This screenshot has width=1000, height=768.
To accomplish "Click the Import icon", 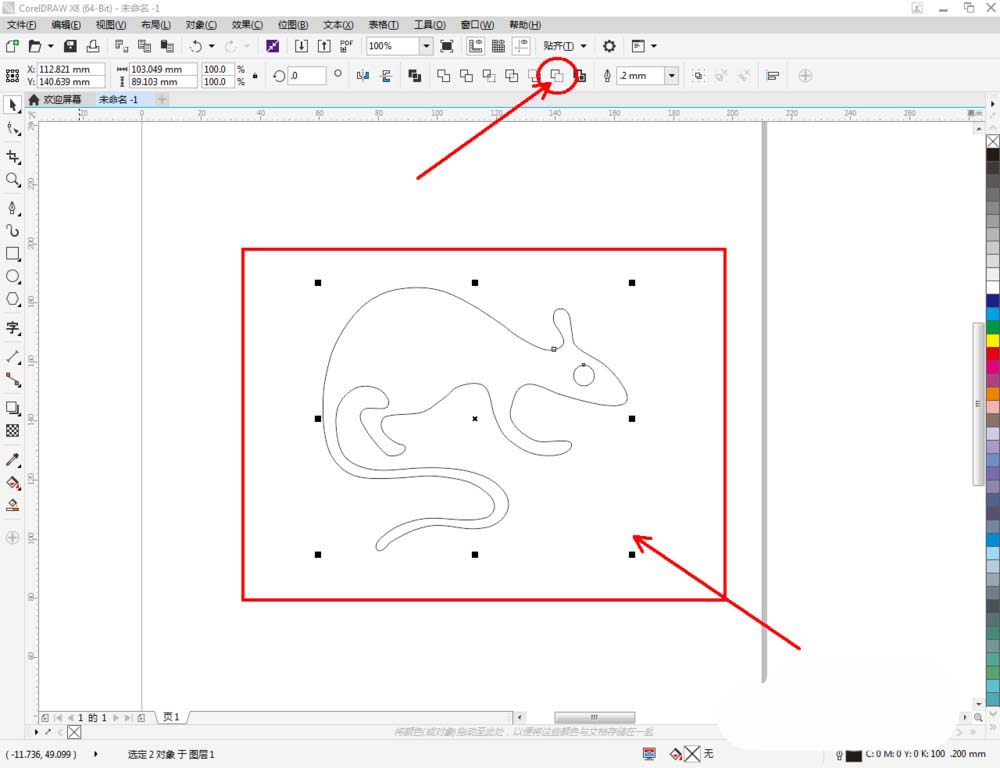I will coord(301,46).
